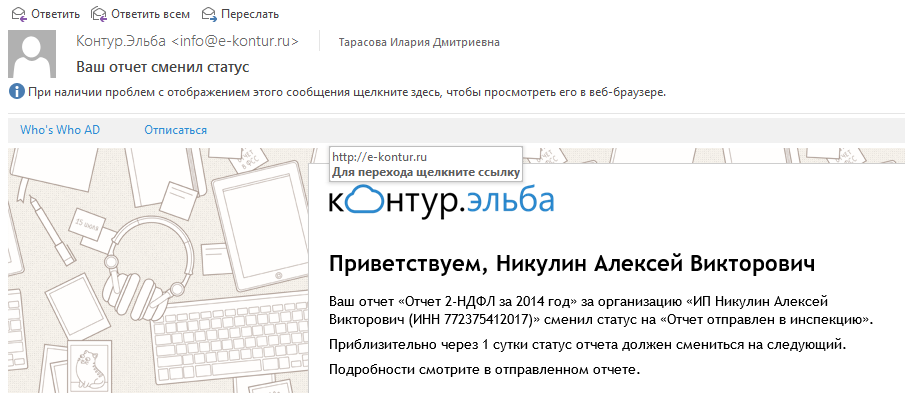Image resolution: width=905 pixels, height=393 pixels.
Task: Open the sender's avatar placeholder
Action: click(32, 54)
